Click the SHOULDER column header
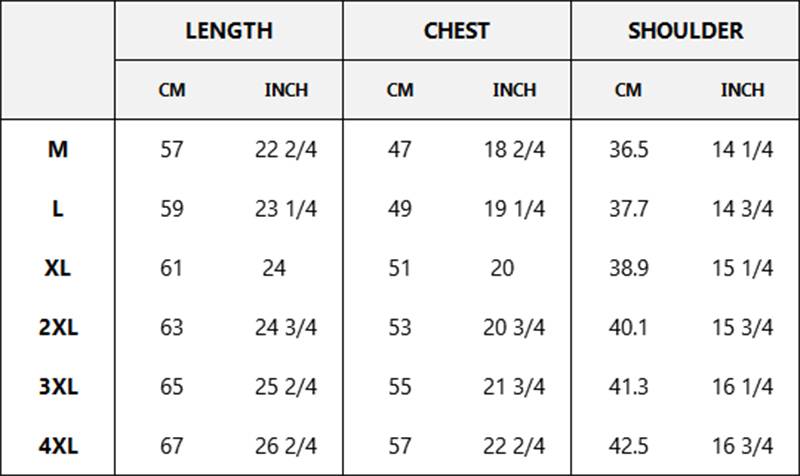This screenshot has width=800, height=476. click(685, 31)
